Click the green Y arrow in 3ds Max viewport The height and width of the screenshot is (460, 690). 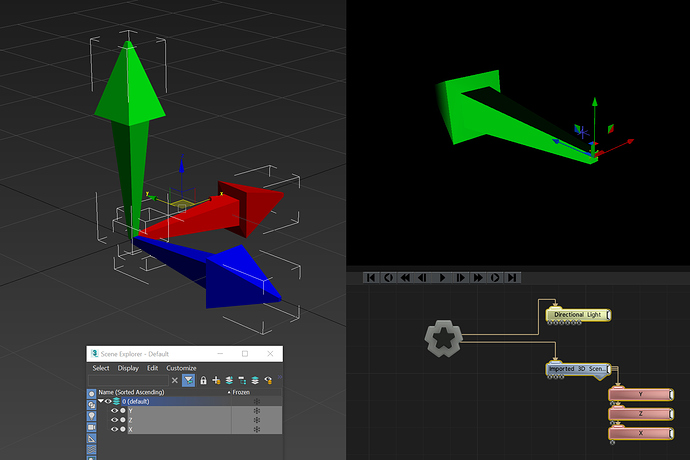[x=129, y=101]
